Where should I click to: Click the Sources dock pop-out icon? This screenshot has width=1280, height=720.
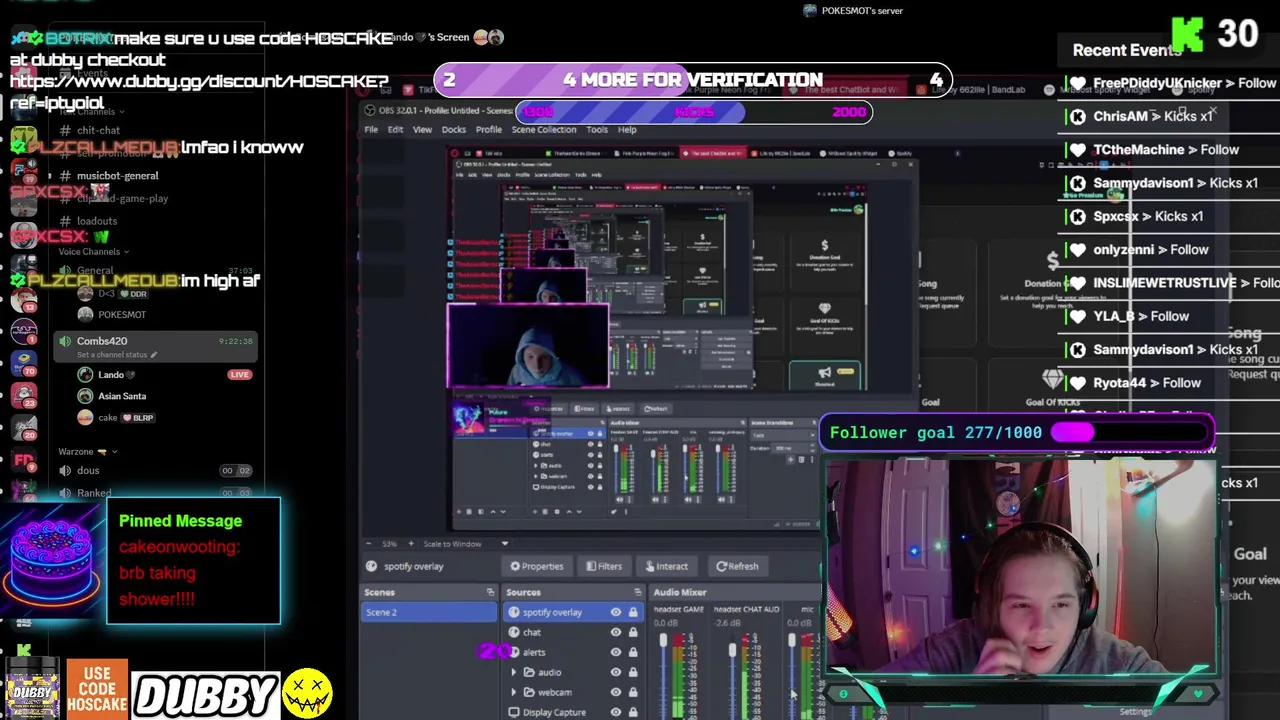coord(638,592)
